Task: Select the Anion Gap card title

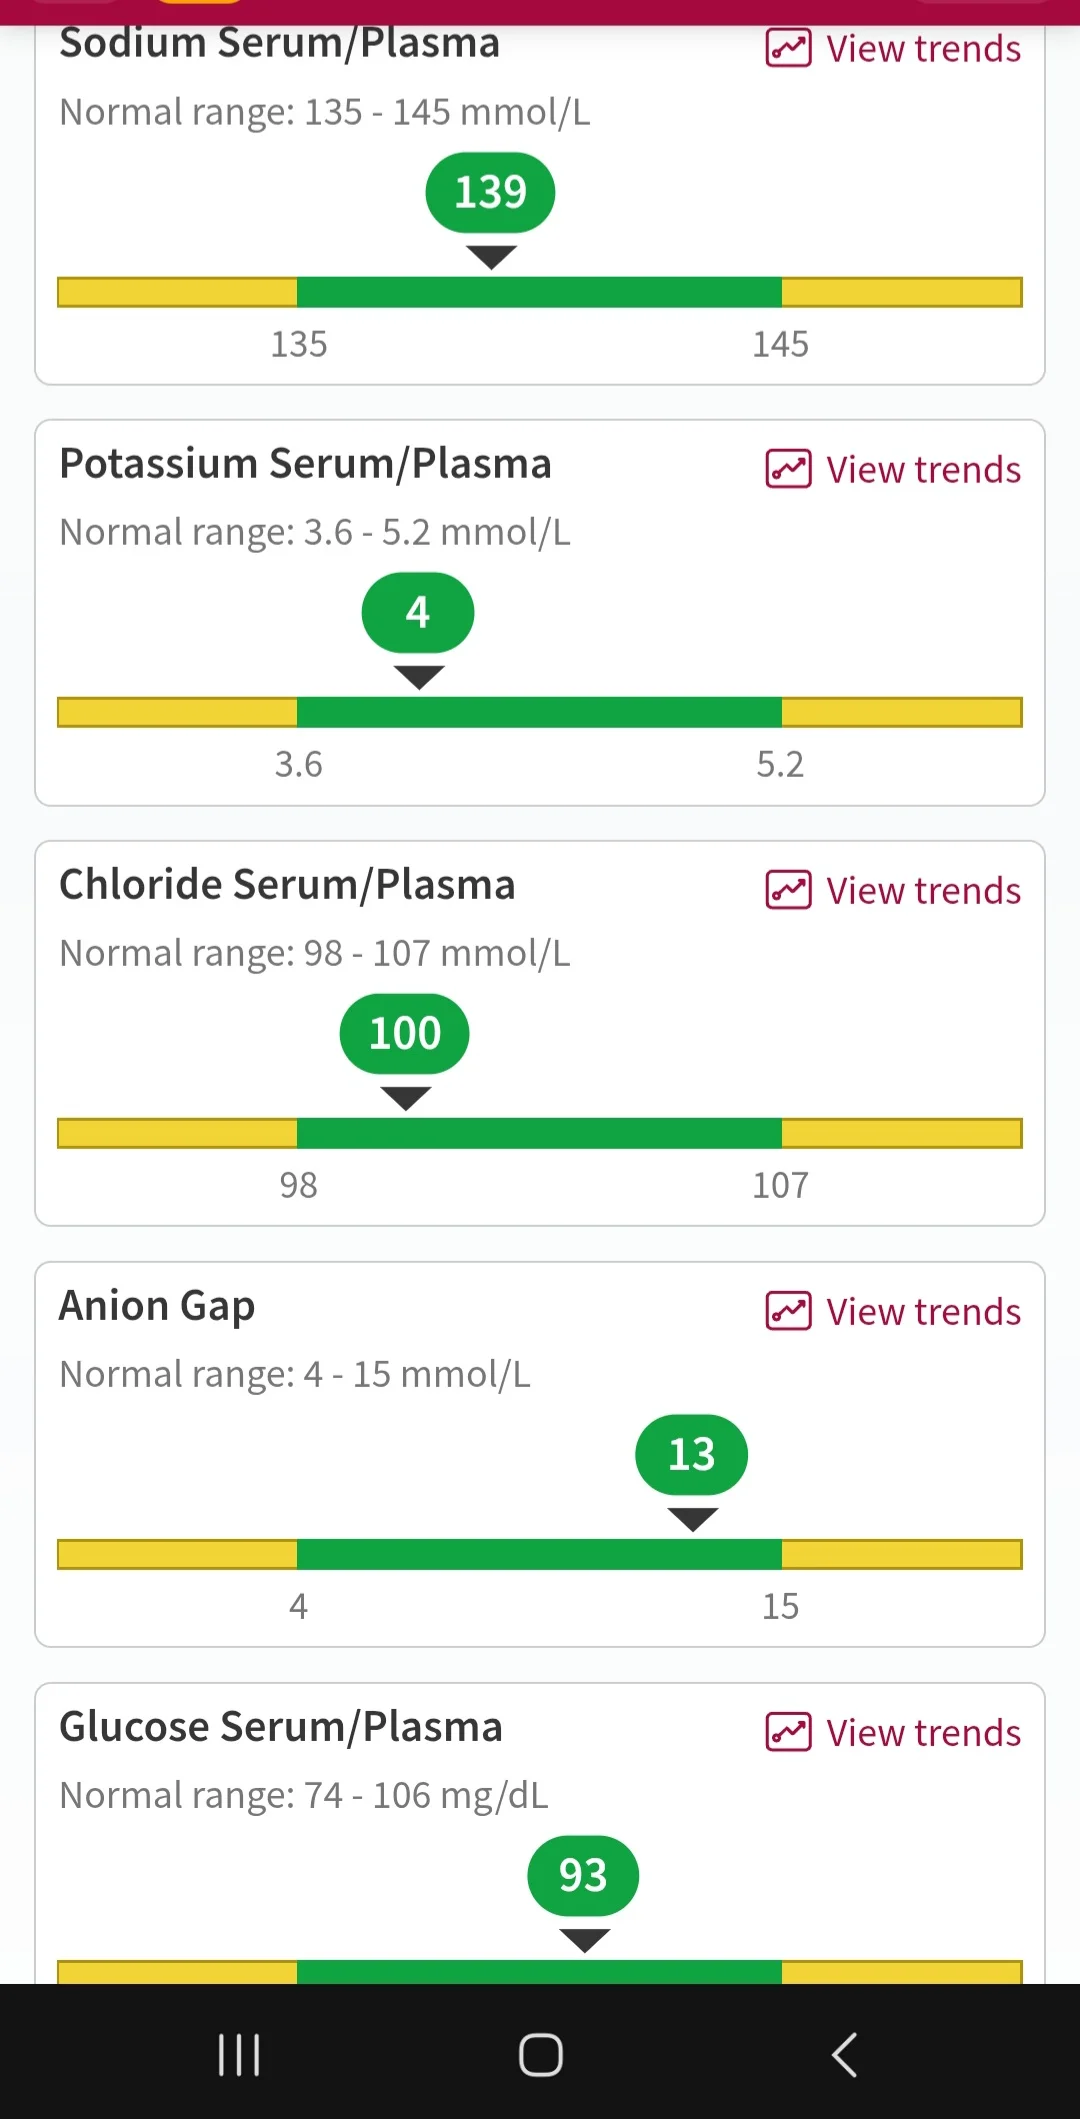Action: [157, 1306]
